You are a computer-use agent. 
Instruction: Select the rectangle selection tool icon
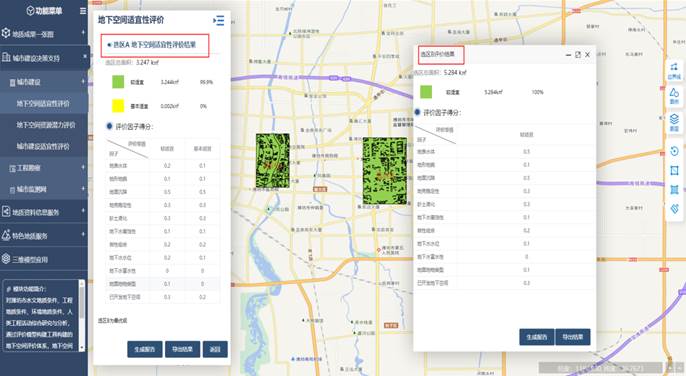pyautogui.click(x=674, y=170)
